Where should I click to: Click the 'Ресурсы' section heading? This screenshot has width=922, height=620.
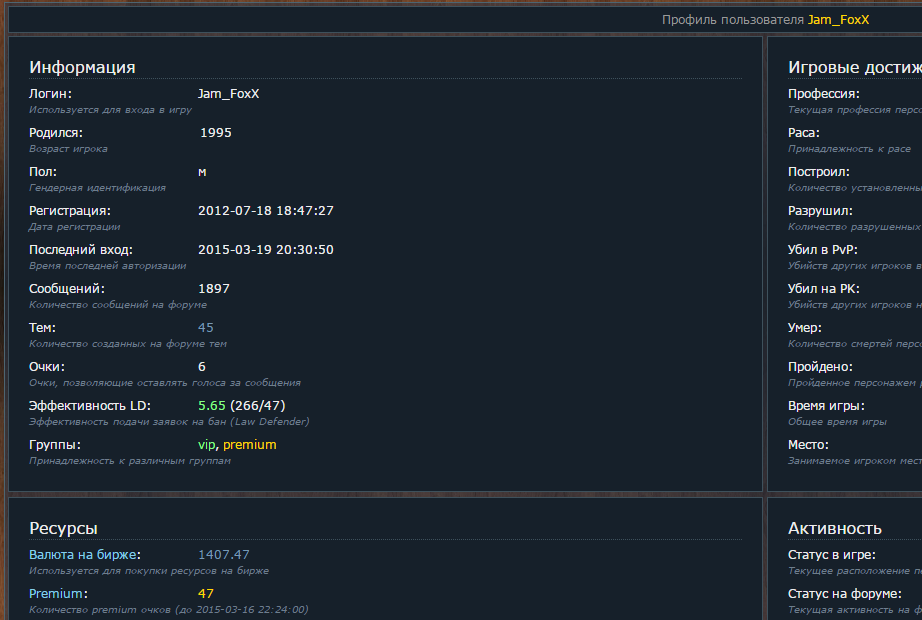click(63, 529)
